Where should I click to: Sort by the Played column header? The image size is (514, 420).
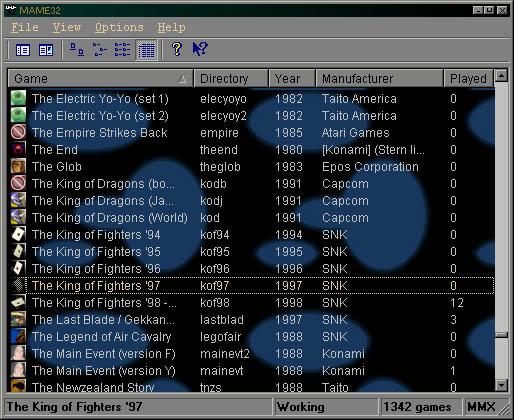[469, 79]
